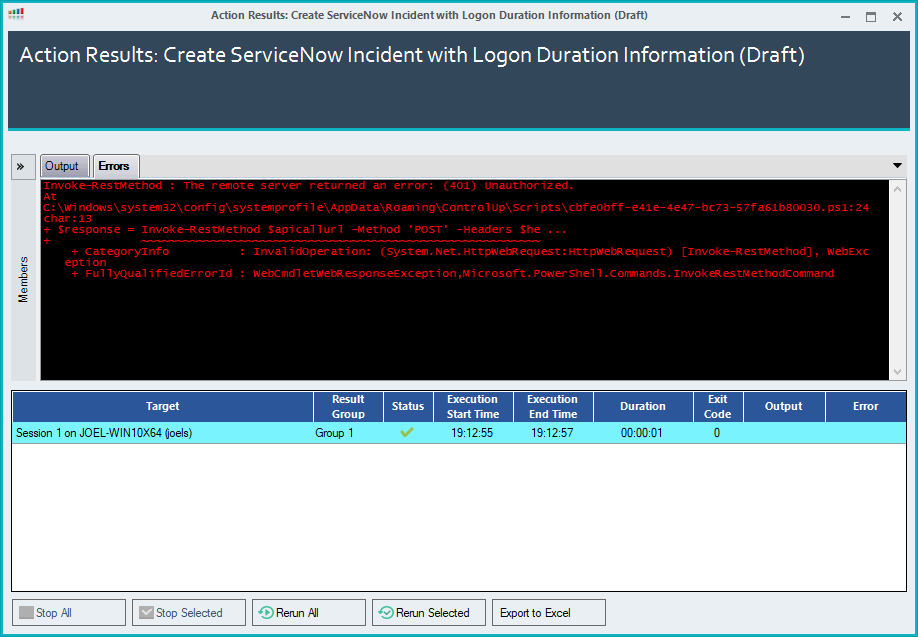Sort by Execution End Time header
The width and height of the screenshot is (918, 637).
[x=553, y=407]
